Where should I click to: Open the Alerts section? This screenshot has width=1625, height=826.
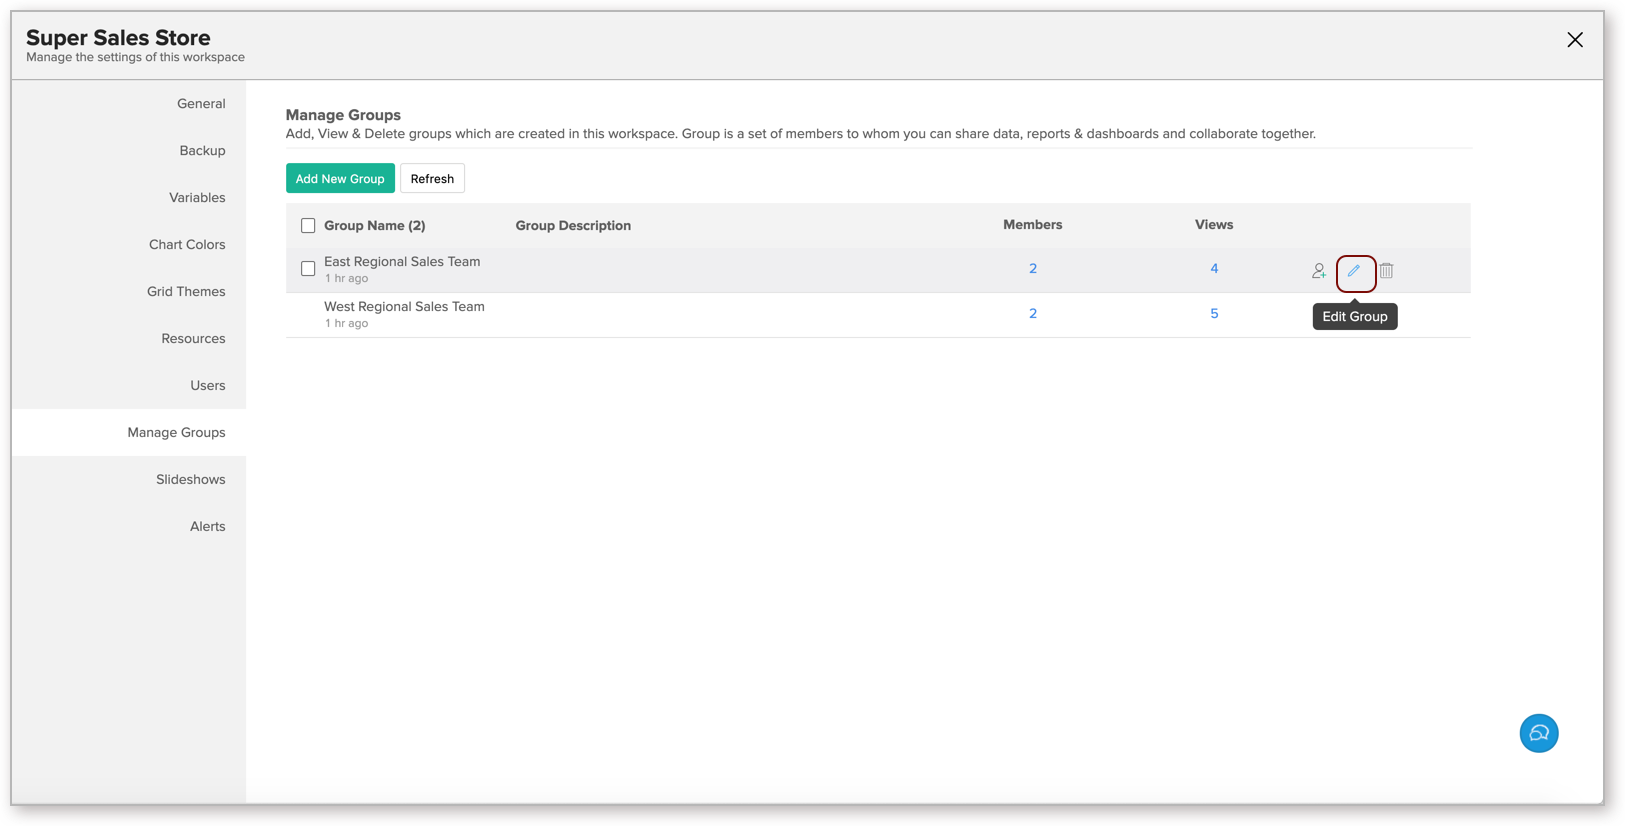pos(208,527)
